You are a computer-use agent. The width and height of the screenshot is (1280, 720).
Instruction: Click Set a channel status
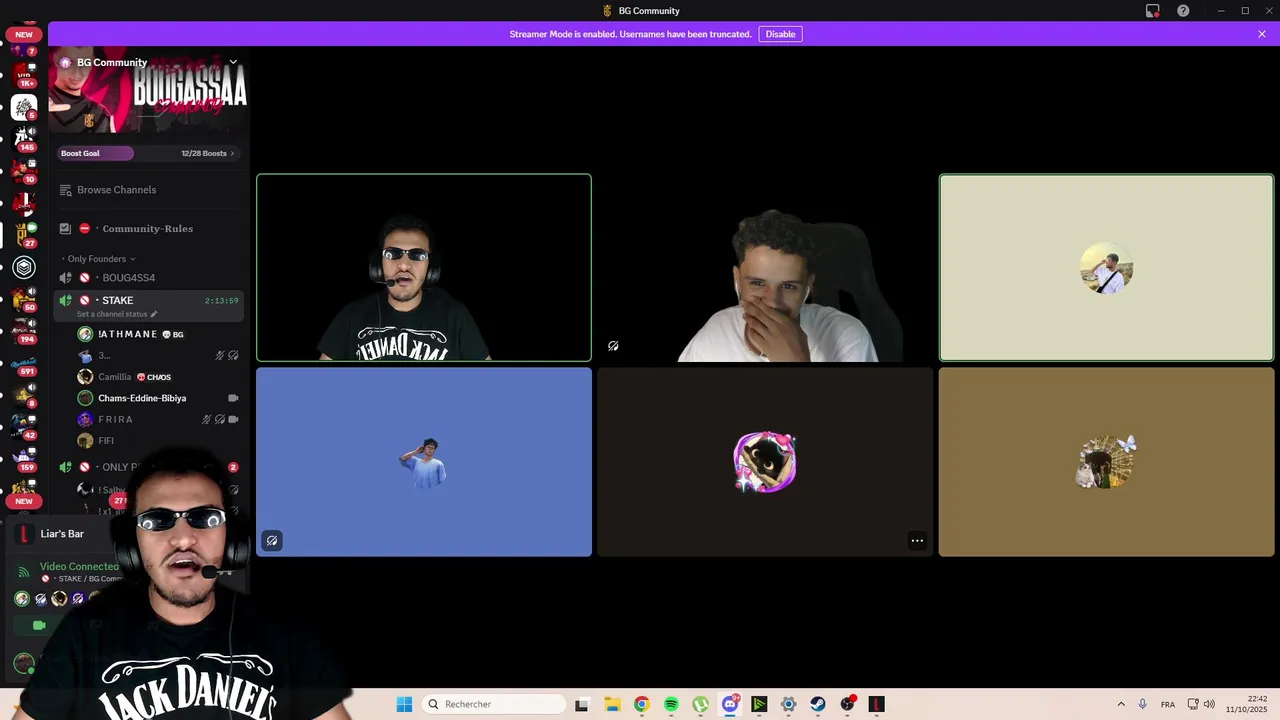tap(116, 314)
